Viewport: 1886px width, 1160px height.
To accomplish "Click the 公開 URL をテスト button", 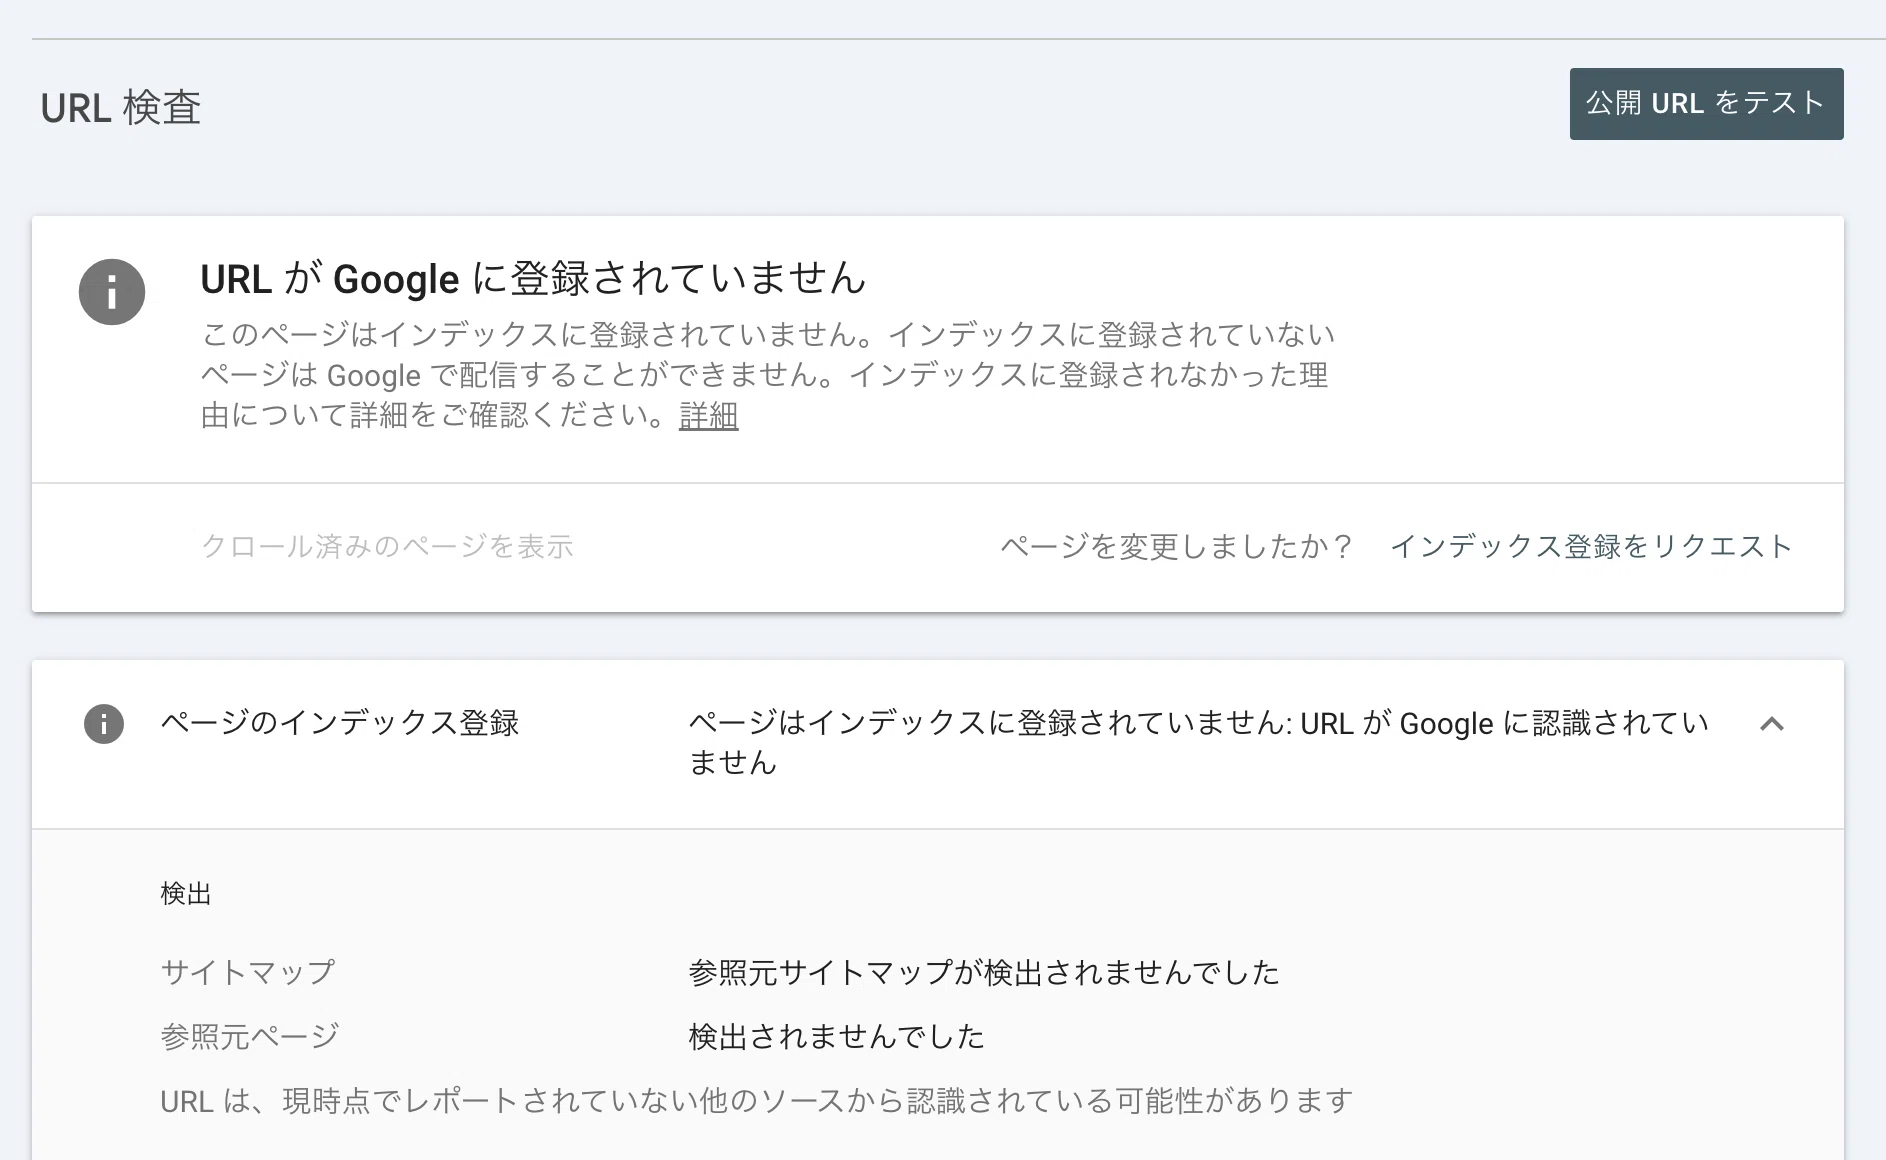I will click(x=1706, y=104).
